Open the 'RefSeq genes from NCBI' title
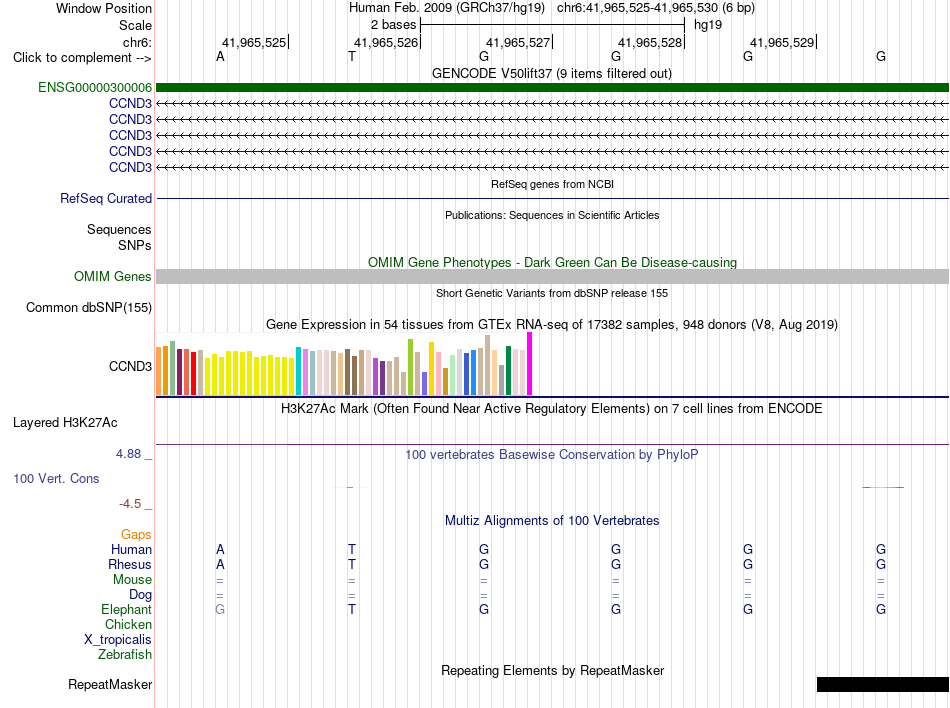This screenshot has height=708, width=950. pos(552,184)
